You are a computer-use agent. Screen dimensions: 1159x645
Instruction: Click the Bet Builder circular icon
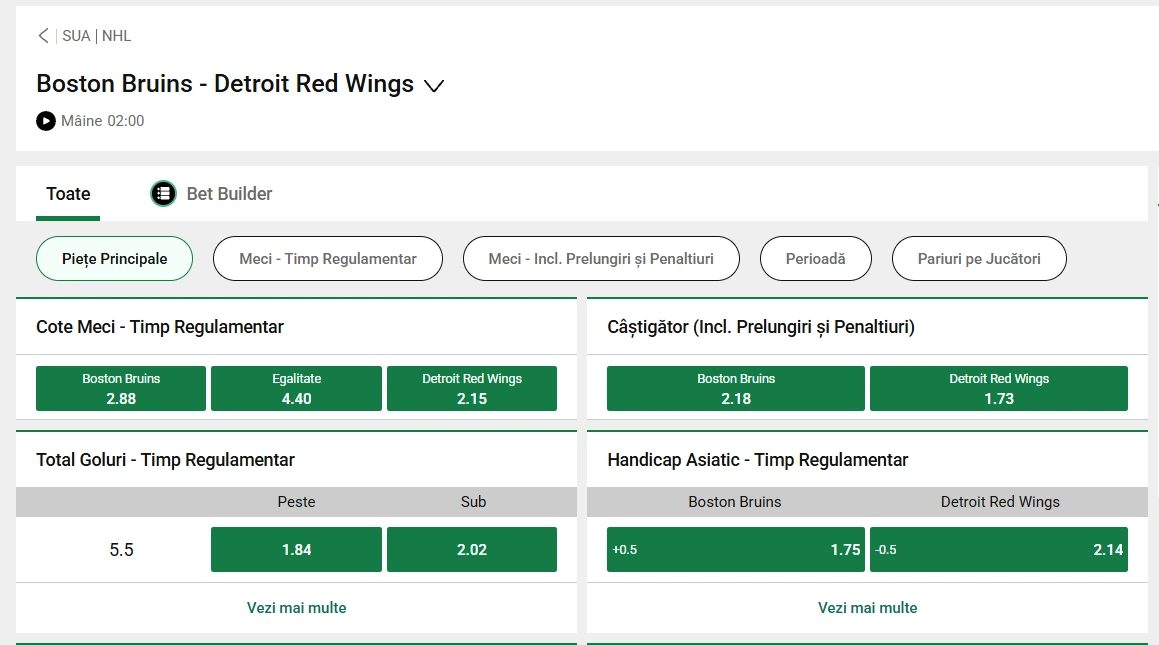163,193
